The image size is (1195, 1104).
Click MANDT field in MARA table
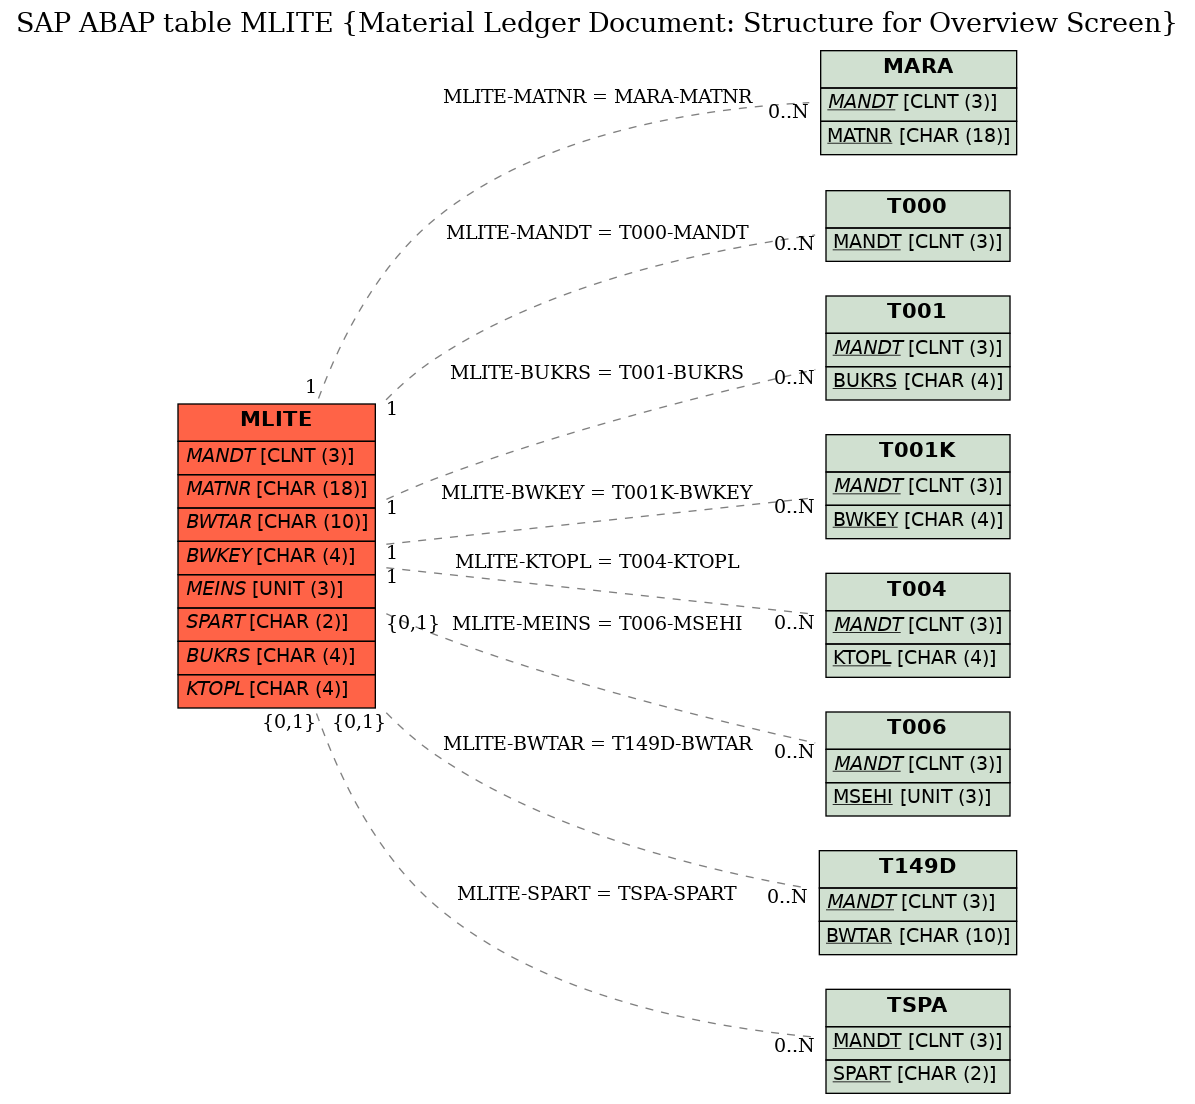coord(918,104)
